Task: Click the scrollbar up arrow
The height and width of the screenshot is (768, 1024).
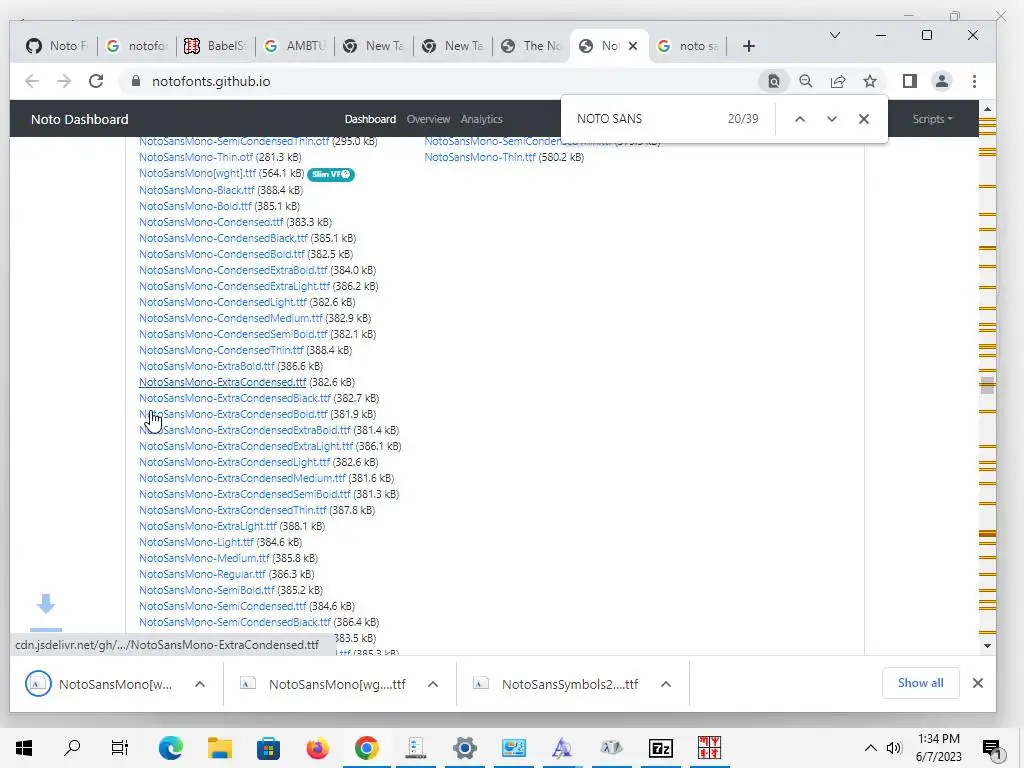Action: (x=987, y=109)
